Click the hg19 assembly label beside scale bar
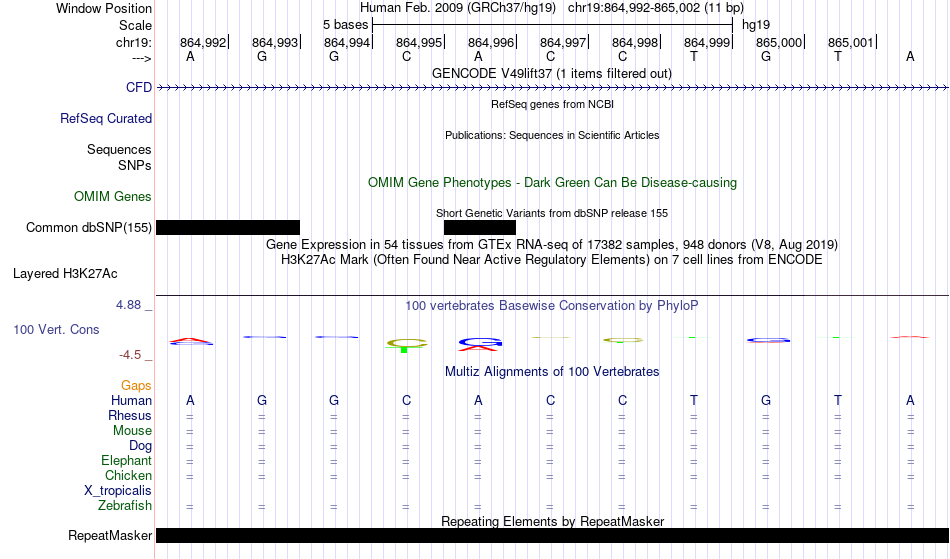 coord(756,25)
